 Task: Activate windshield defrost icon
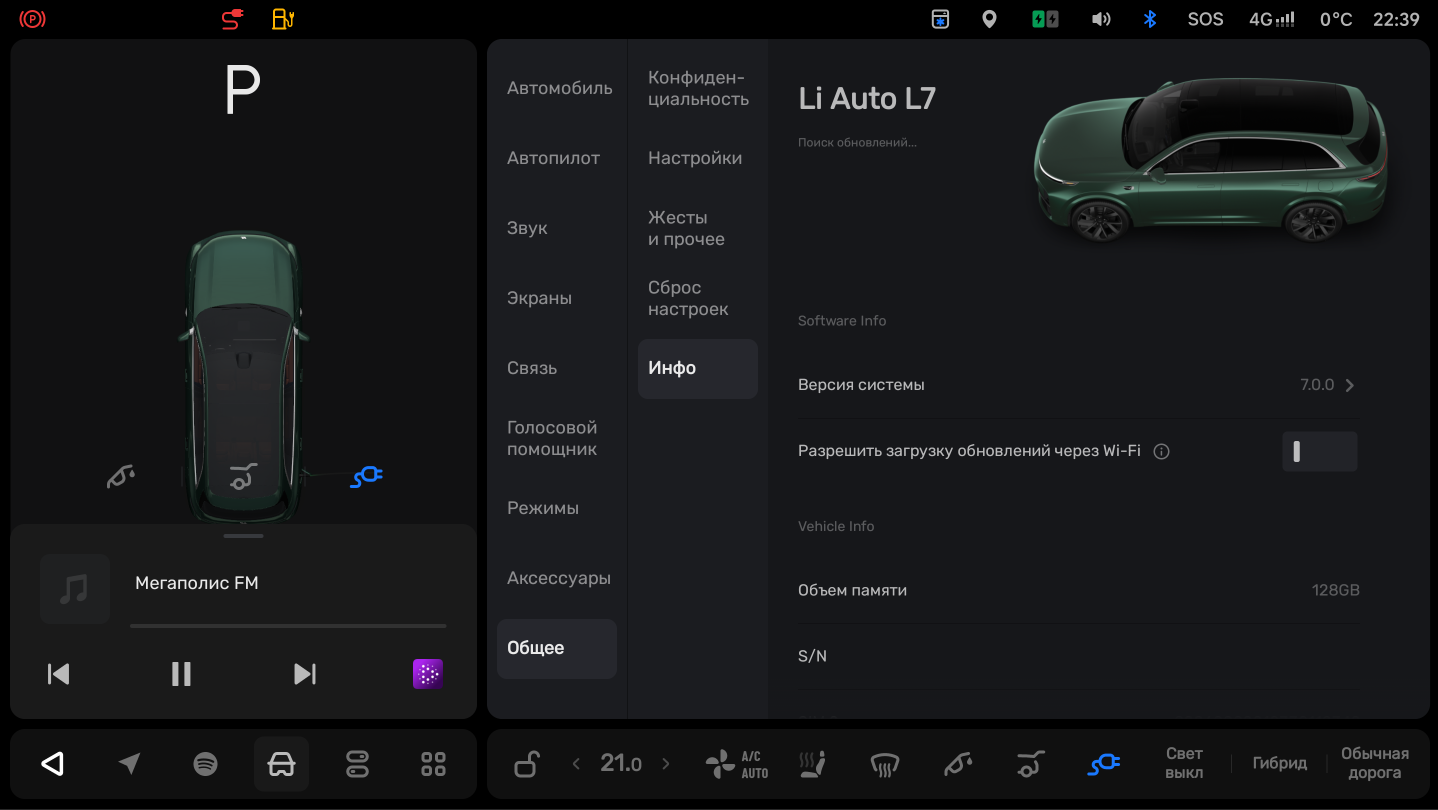[884, 765]
